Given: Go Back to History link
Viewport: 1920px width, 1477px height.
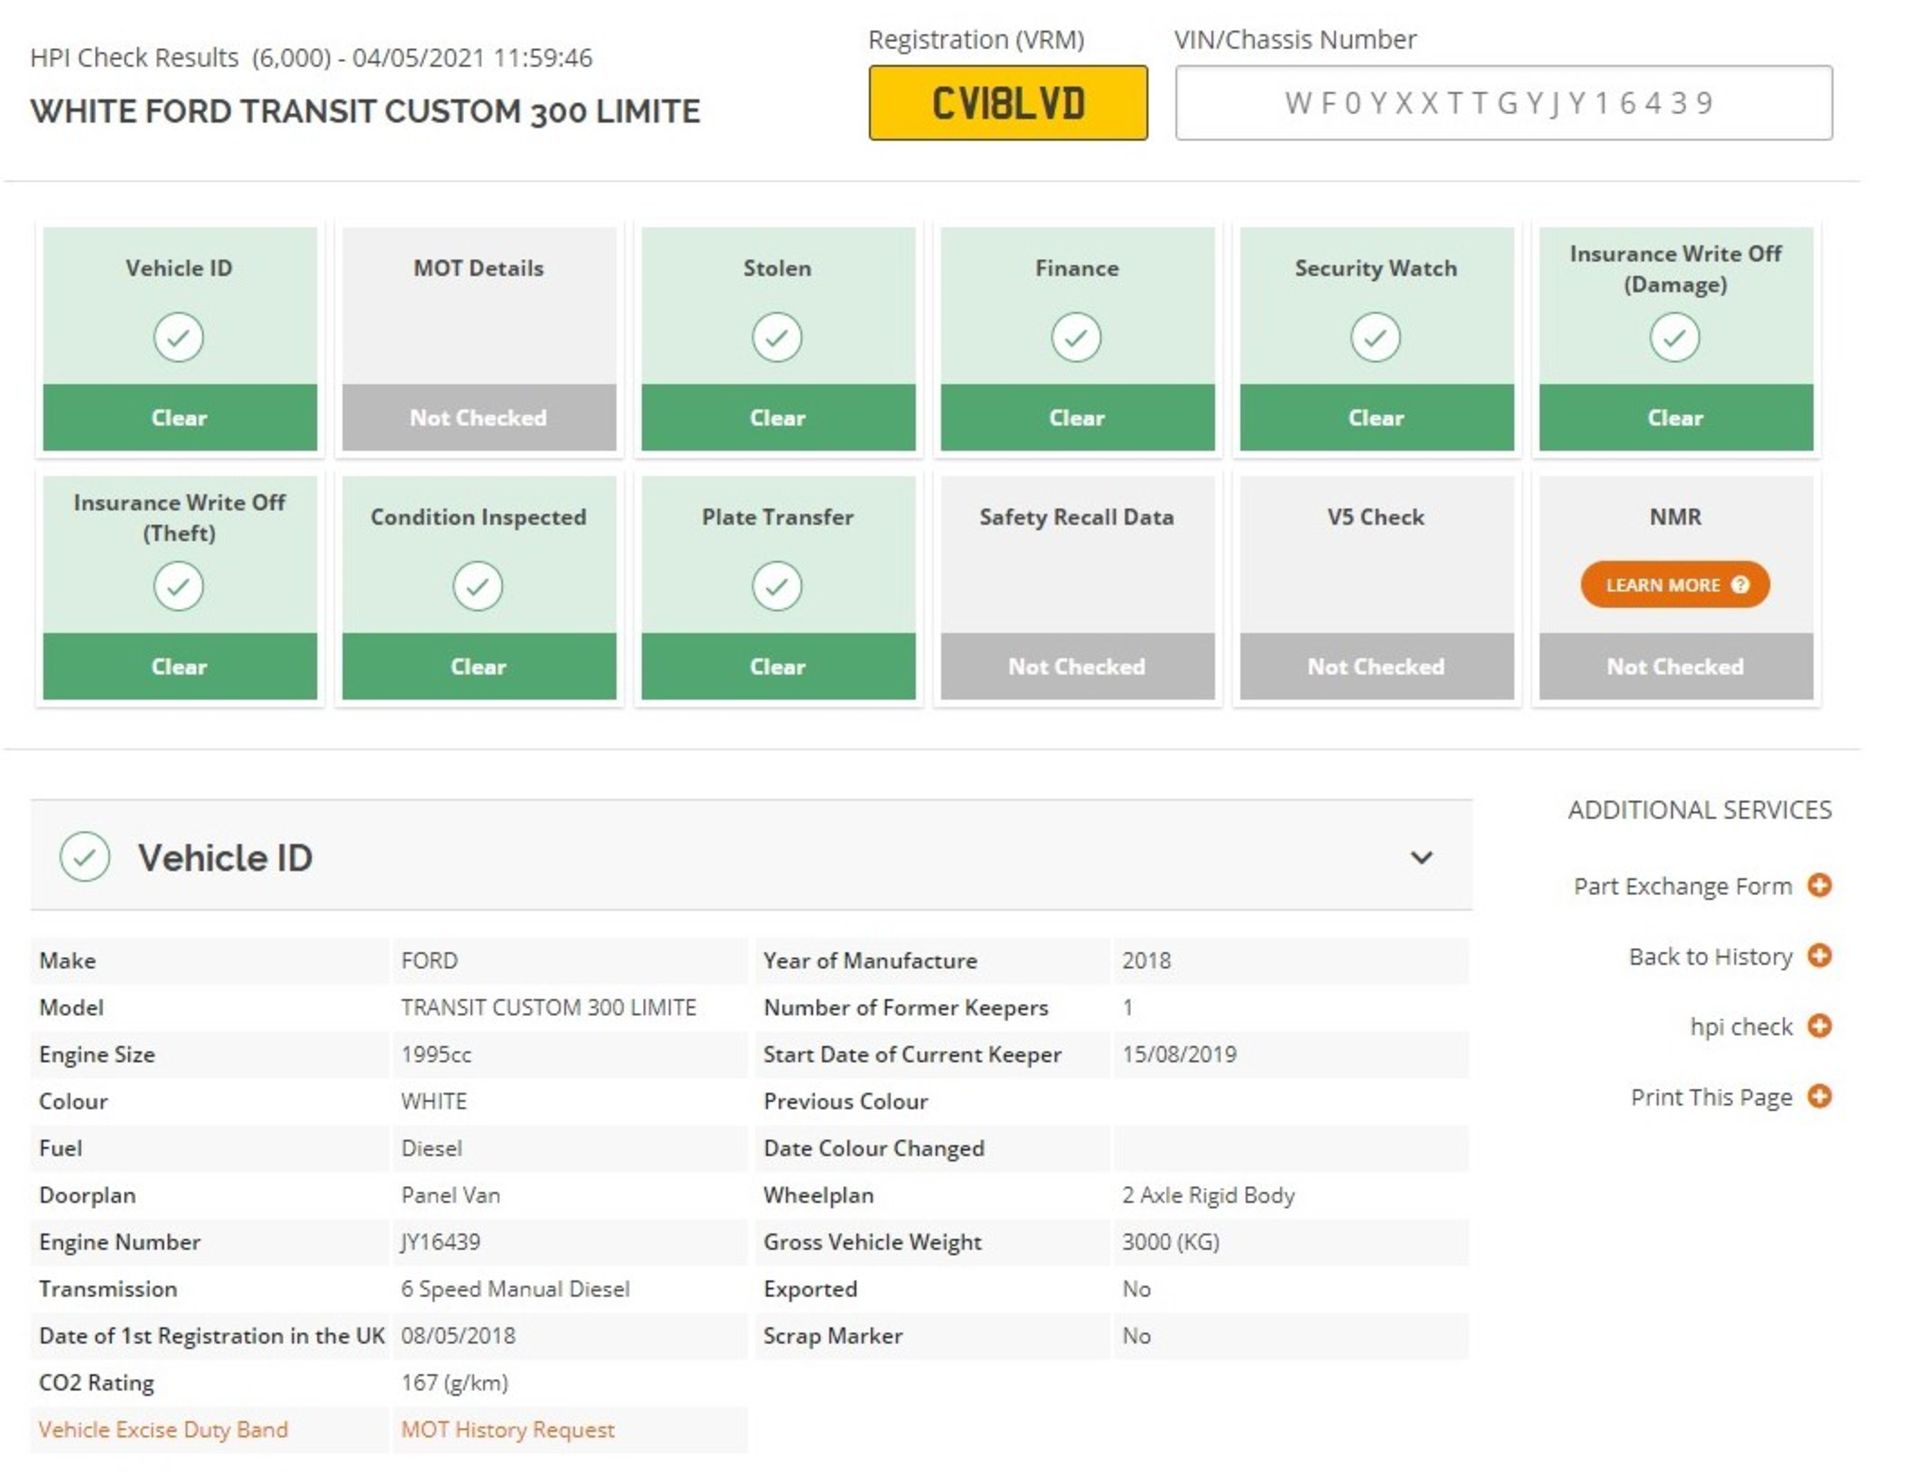Looking at the screenshot, I should pyautogui.click(x=1711, y=957).
